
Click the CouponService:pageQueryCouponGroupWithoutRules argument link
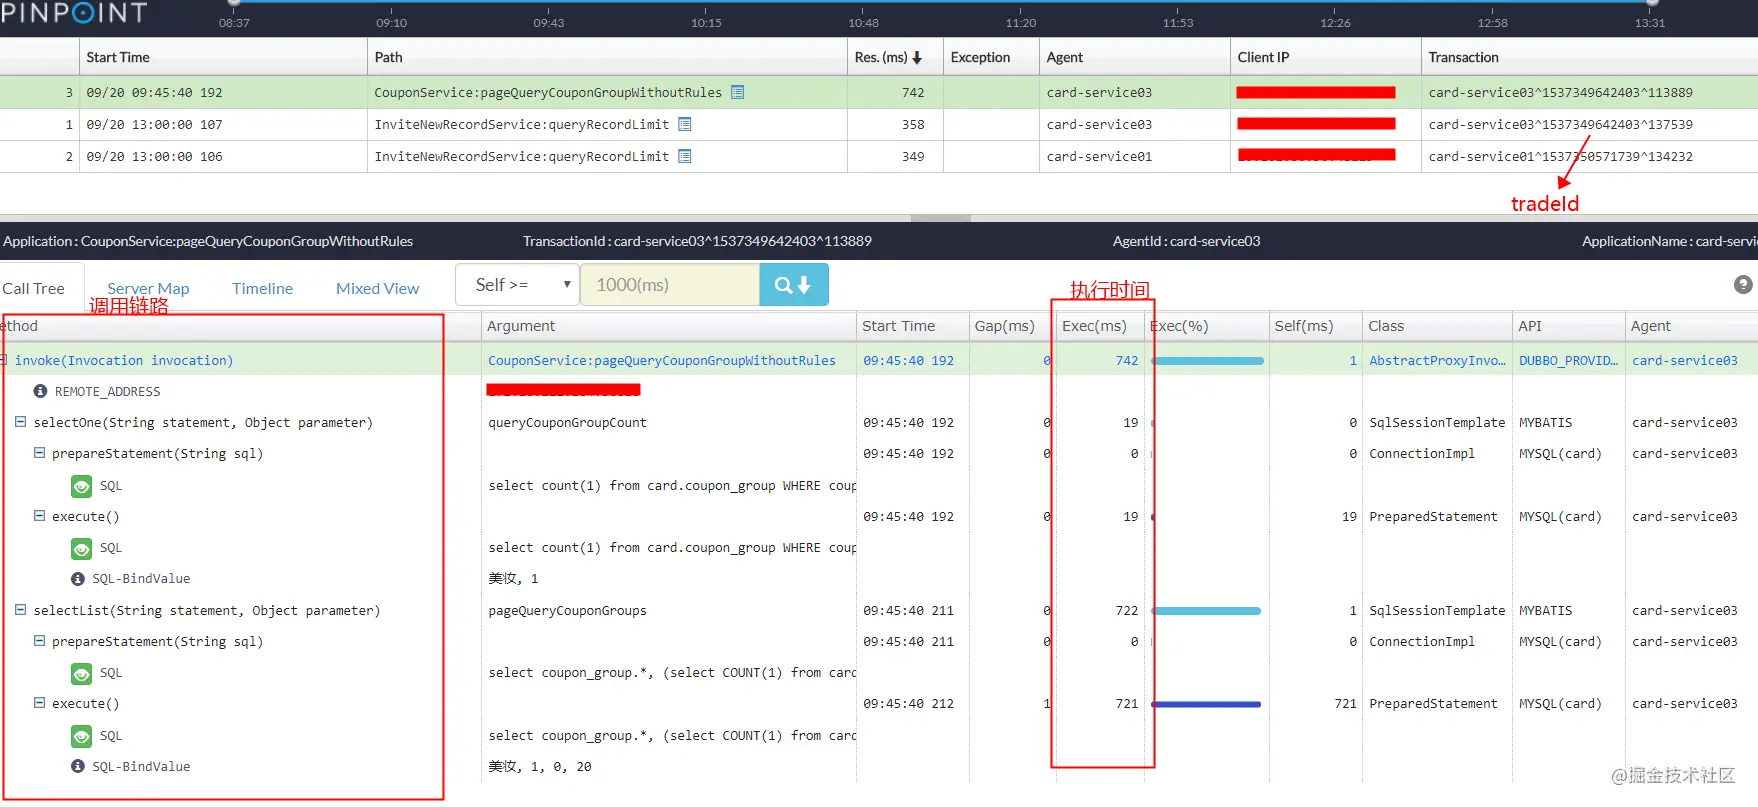[662, 360]
